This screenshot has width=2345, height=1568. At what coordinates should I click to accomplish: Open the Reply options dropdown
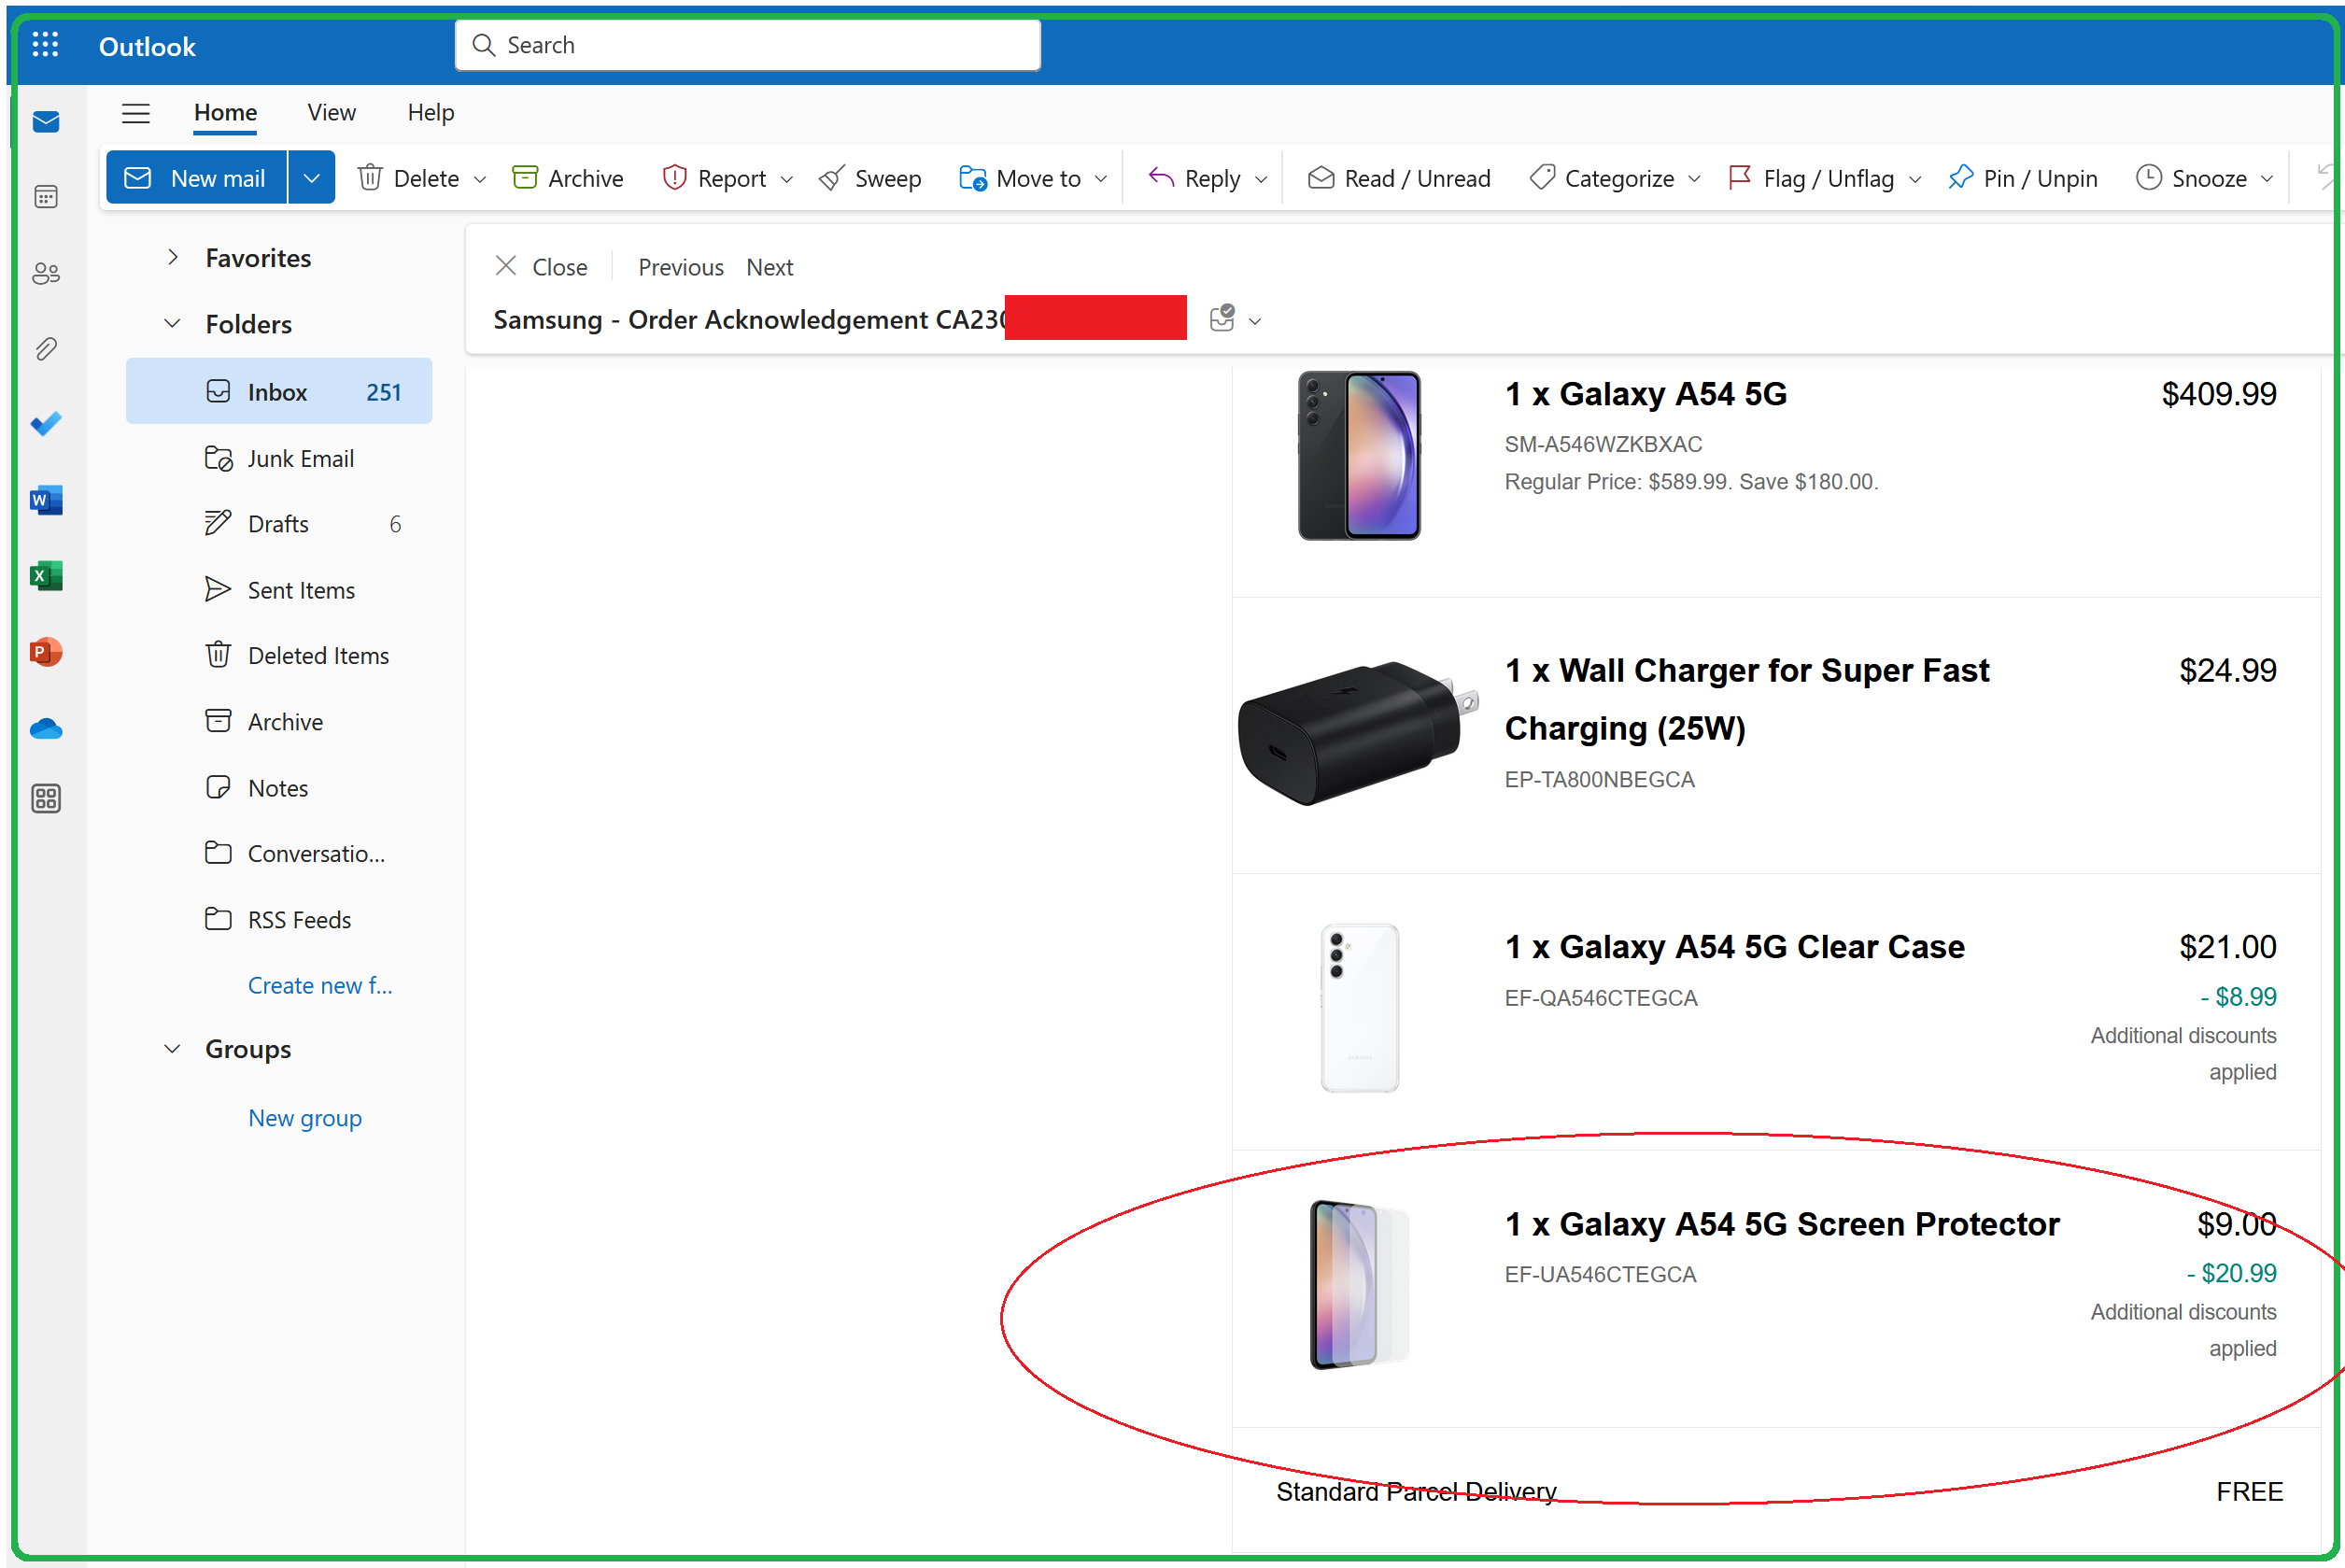(x=1261, y=179)
